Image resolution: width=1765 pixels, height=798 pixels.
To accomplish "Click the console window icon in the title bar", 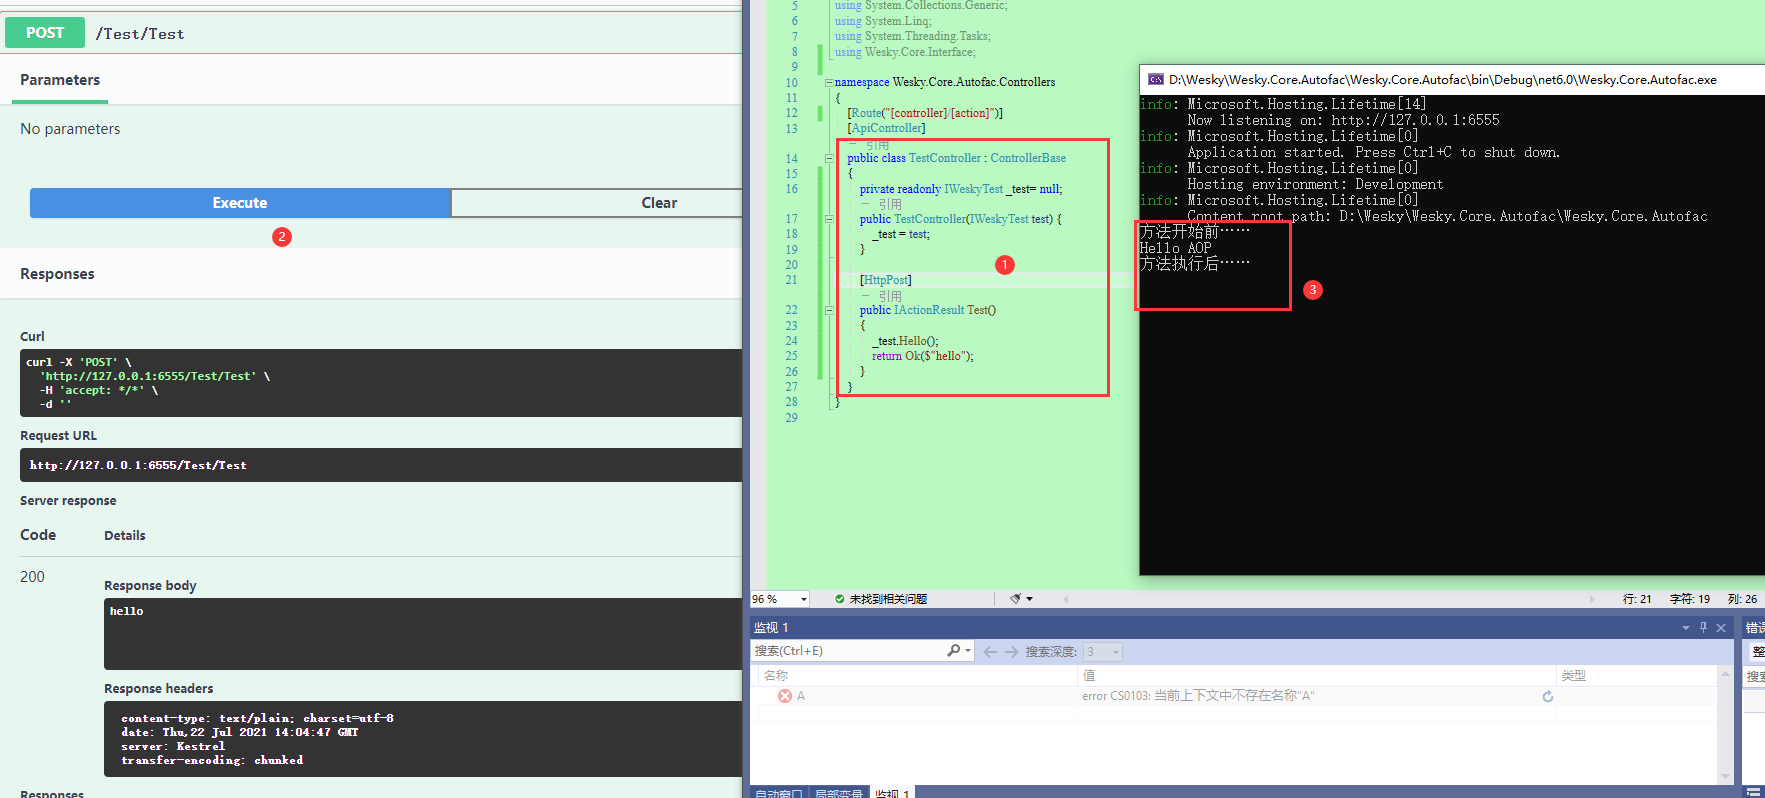I will (1156, 79).
